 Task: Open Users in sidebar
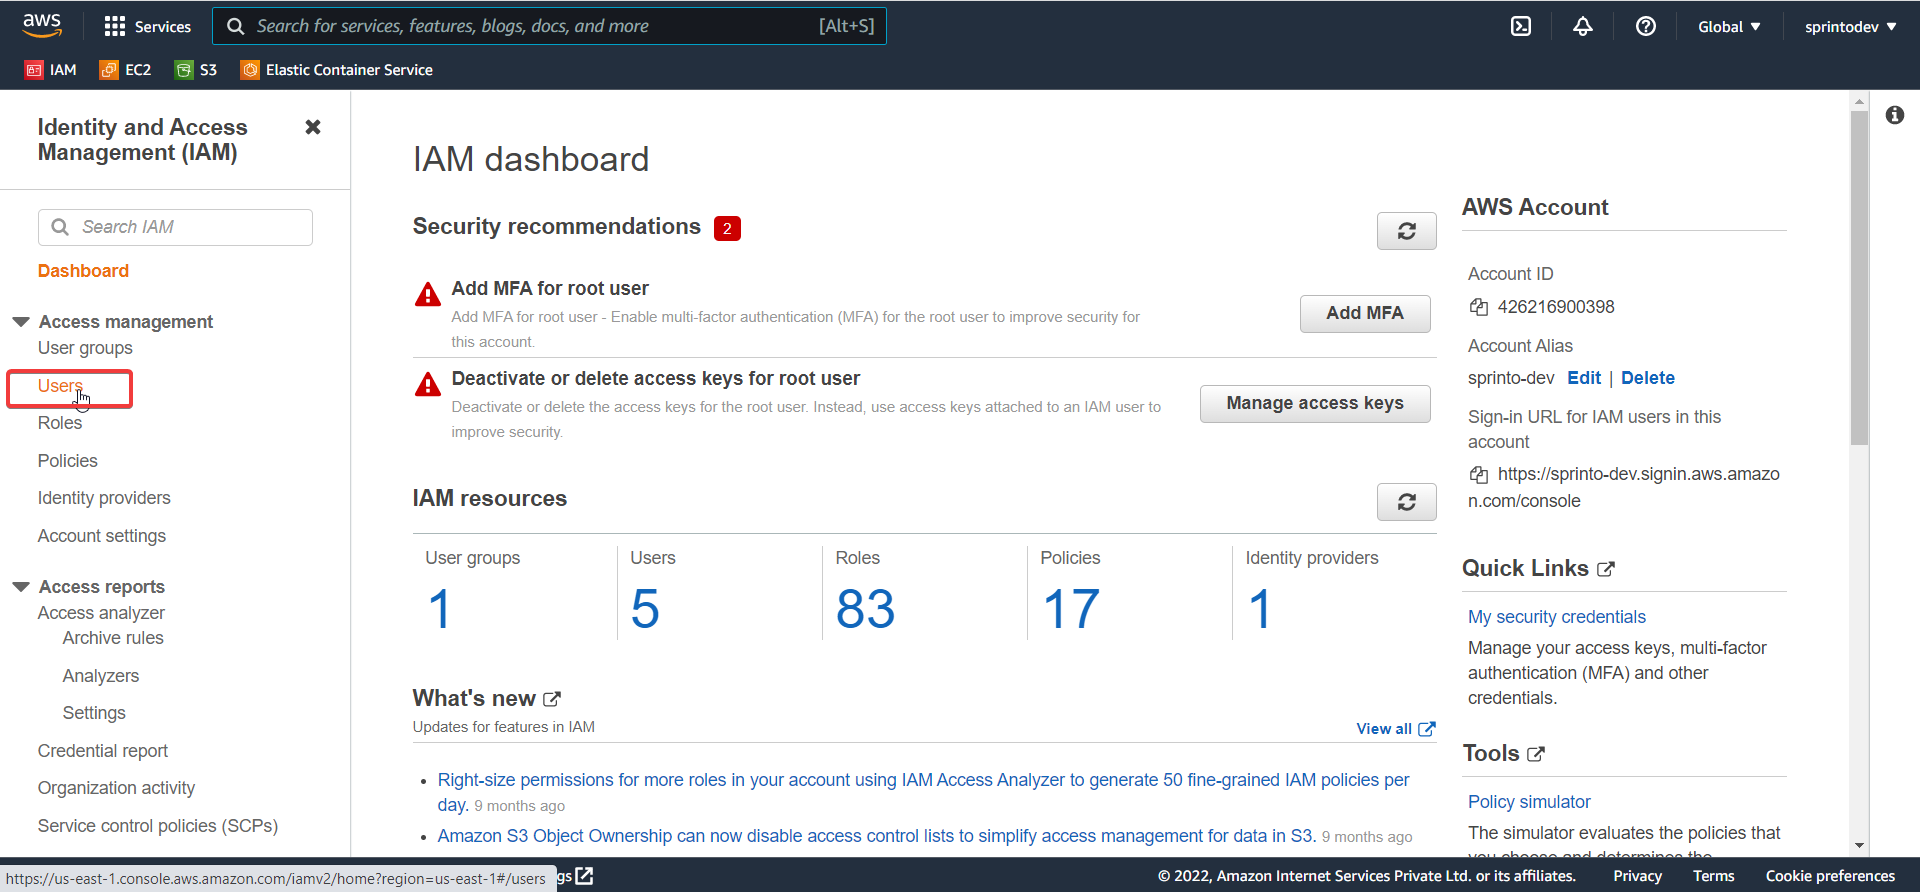point(60,386)
